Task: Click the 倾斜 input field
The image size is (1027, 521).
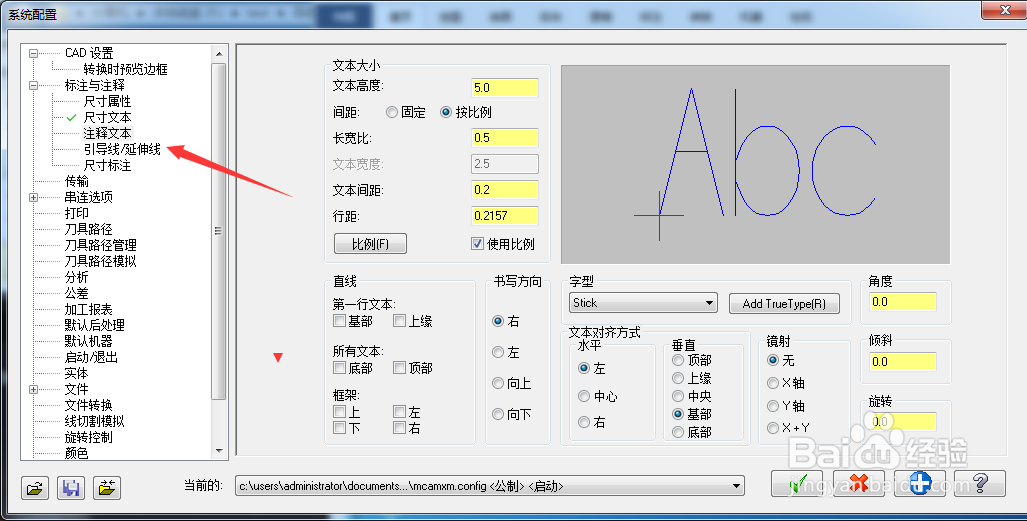Action: point(903,362)
